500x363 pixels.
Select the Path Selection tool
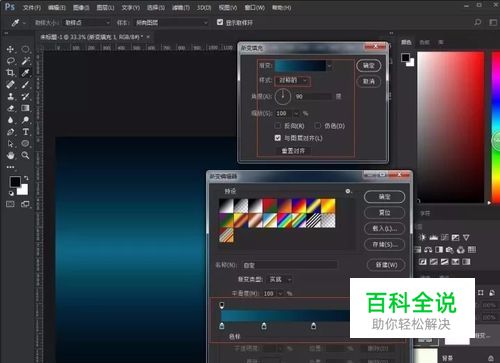(10, 144)
